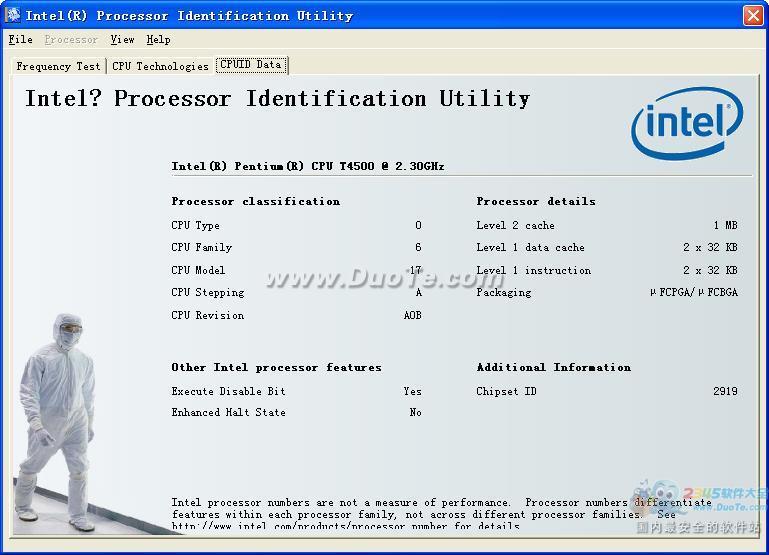Viewport: 769px width, 555px height.
Task: Click the CPU Revision value A0B
Action: tap(412, 315)
